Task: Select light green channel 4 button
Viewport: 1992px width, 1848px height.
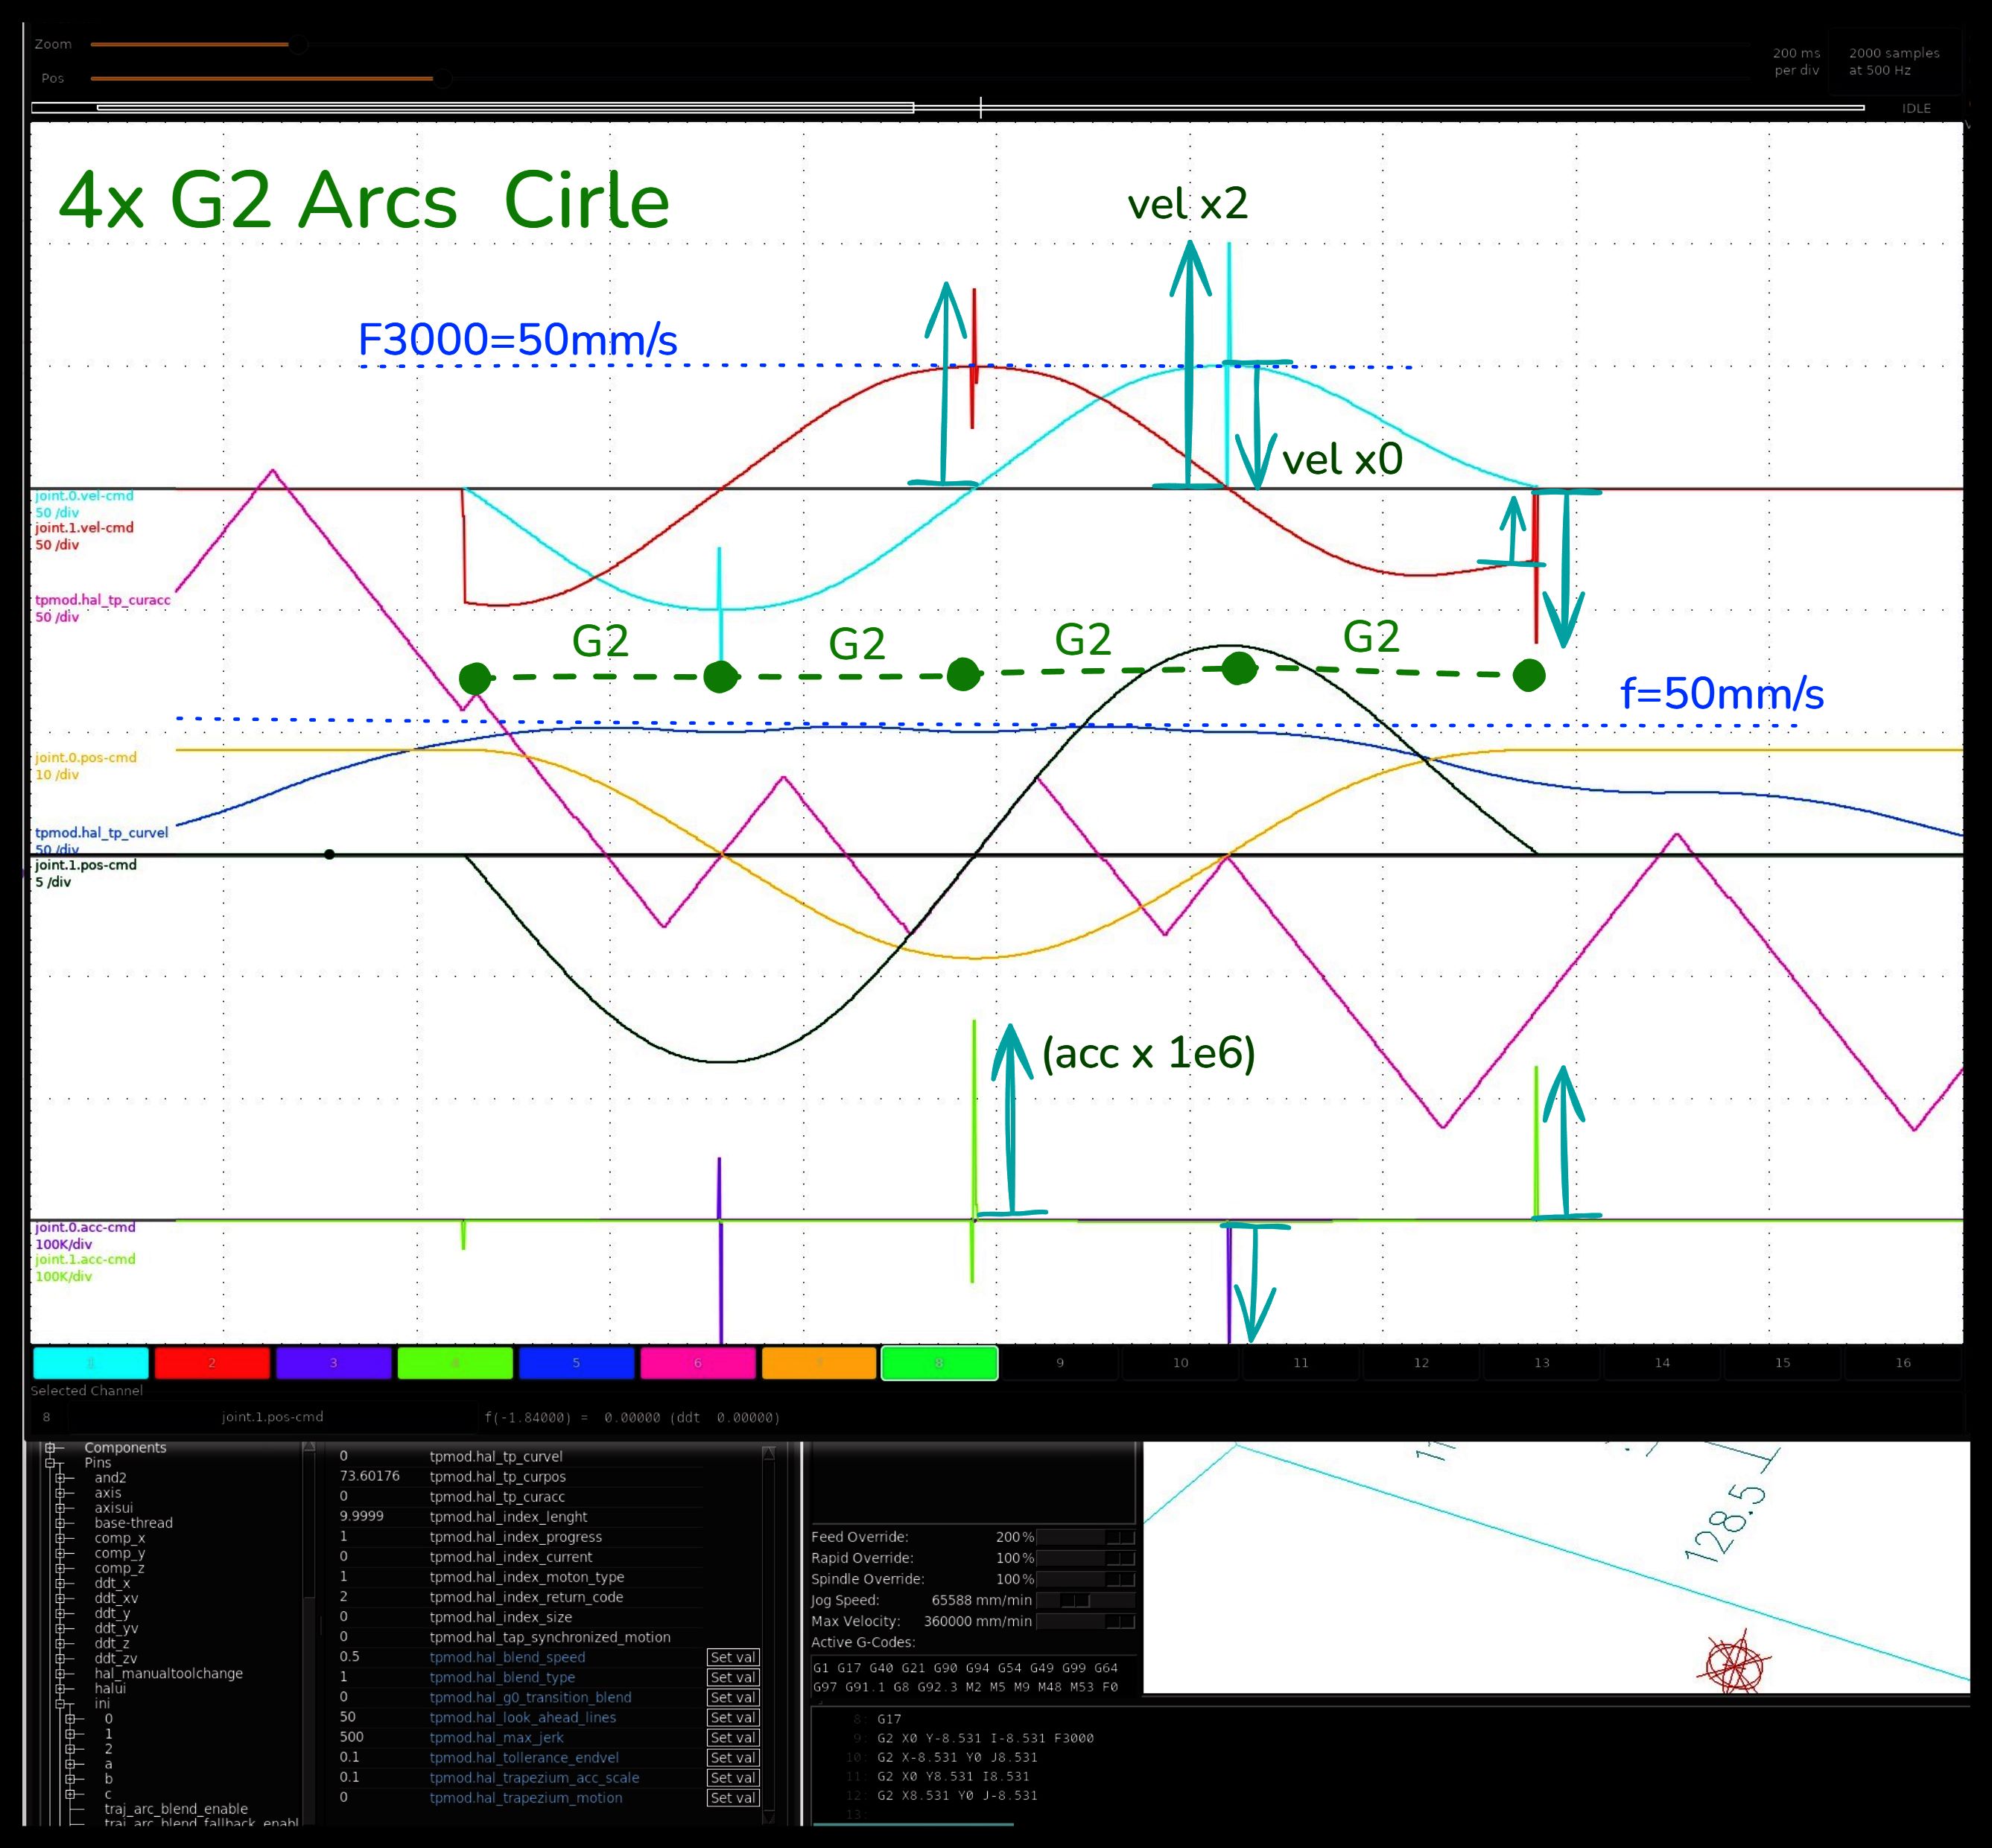Action: coord(455,1363)
